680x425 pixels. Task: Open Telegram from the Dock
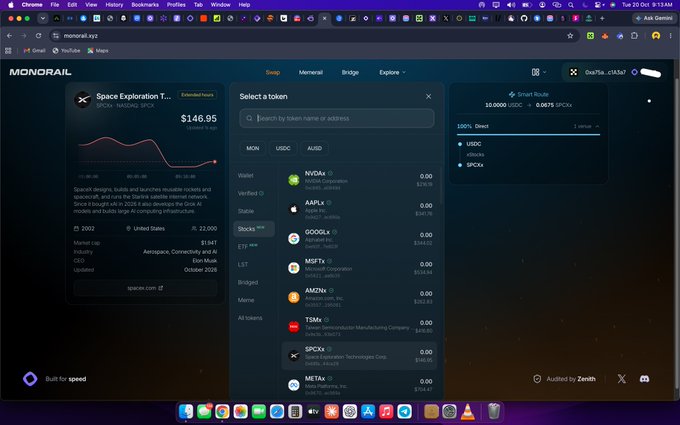click(x=405, y=411)
